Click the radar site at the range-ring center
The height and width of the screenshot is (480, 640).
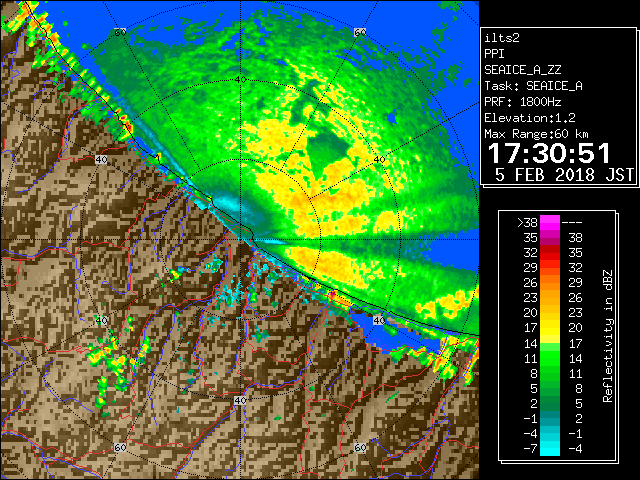tap(241, 240)
